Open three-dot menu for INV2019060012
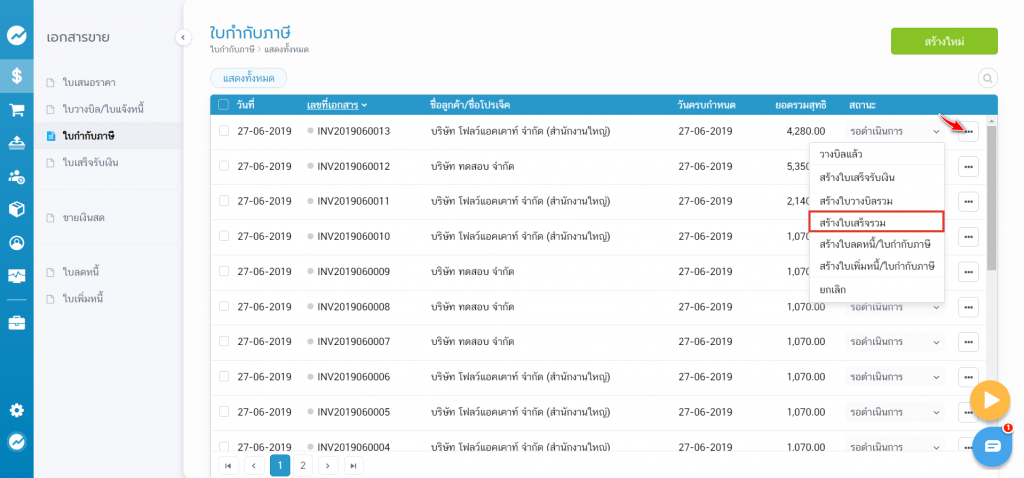The width and height of the screenshot is (1024, 478). pyautogui.click(x=968, y=167)
